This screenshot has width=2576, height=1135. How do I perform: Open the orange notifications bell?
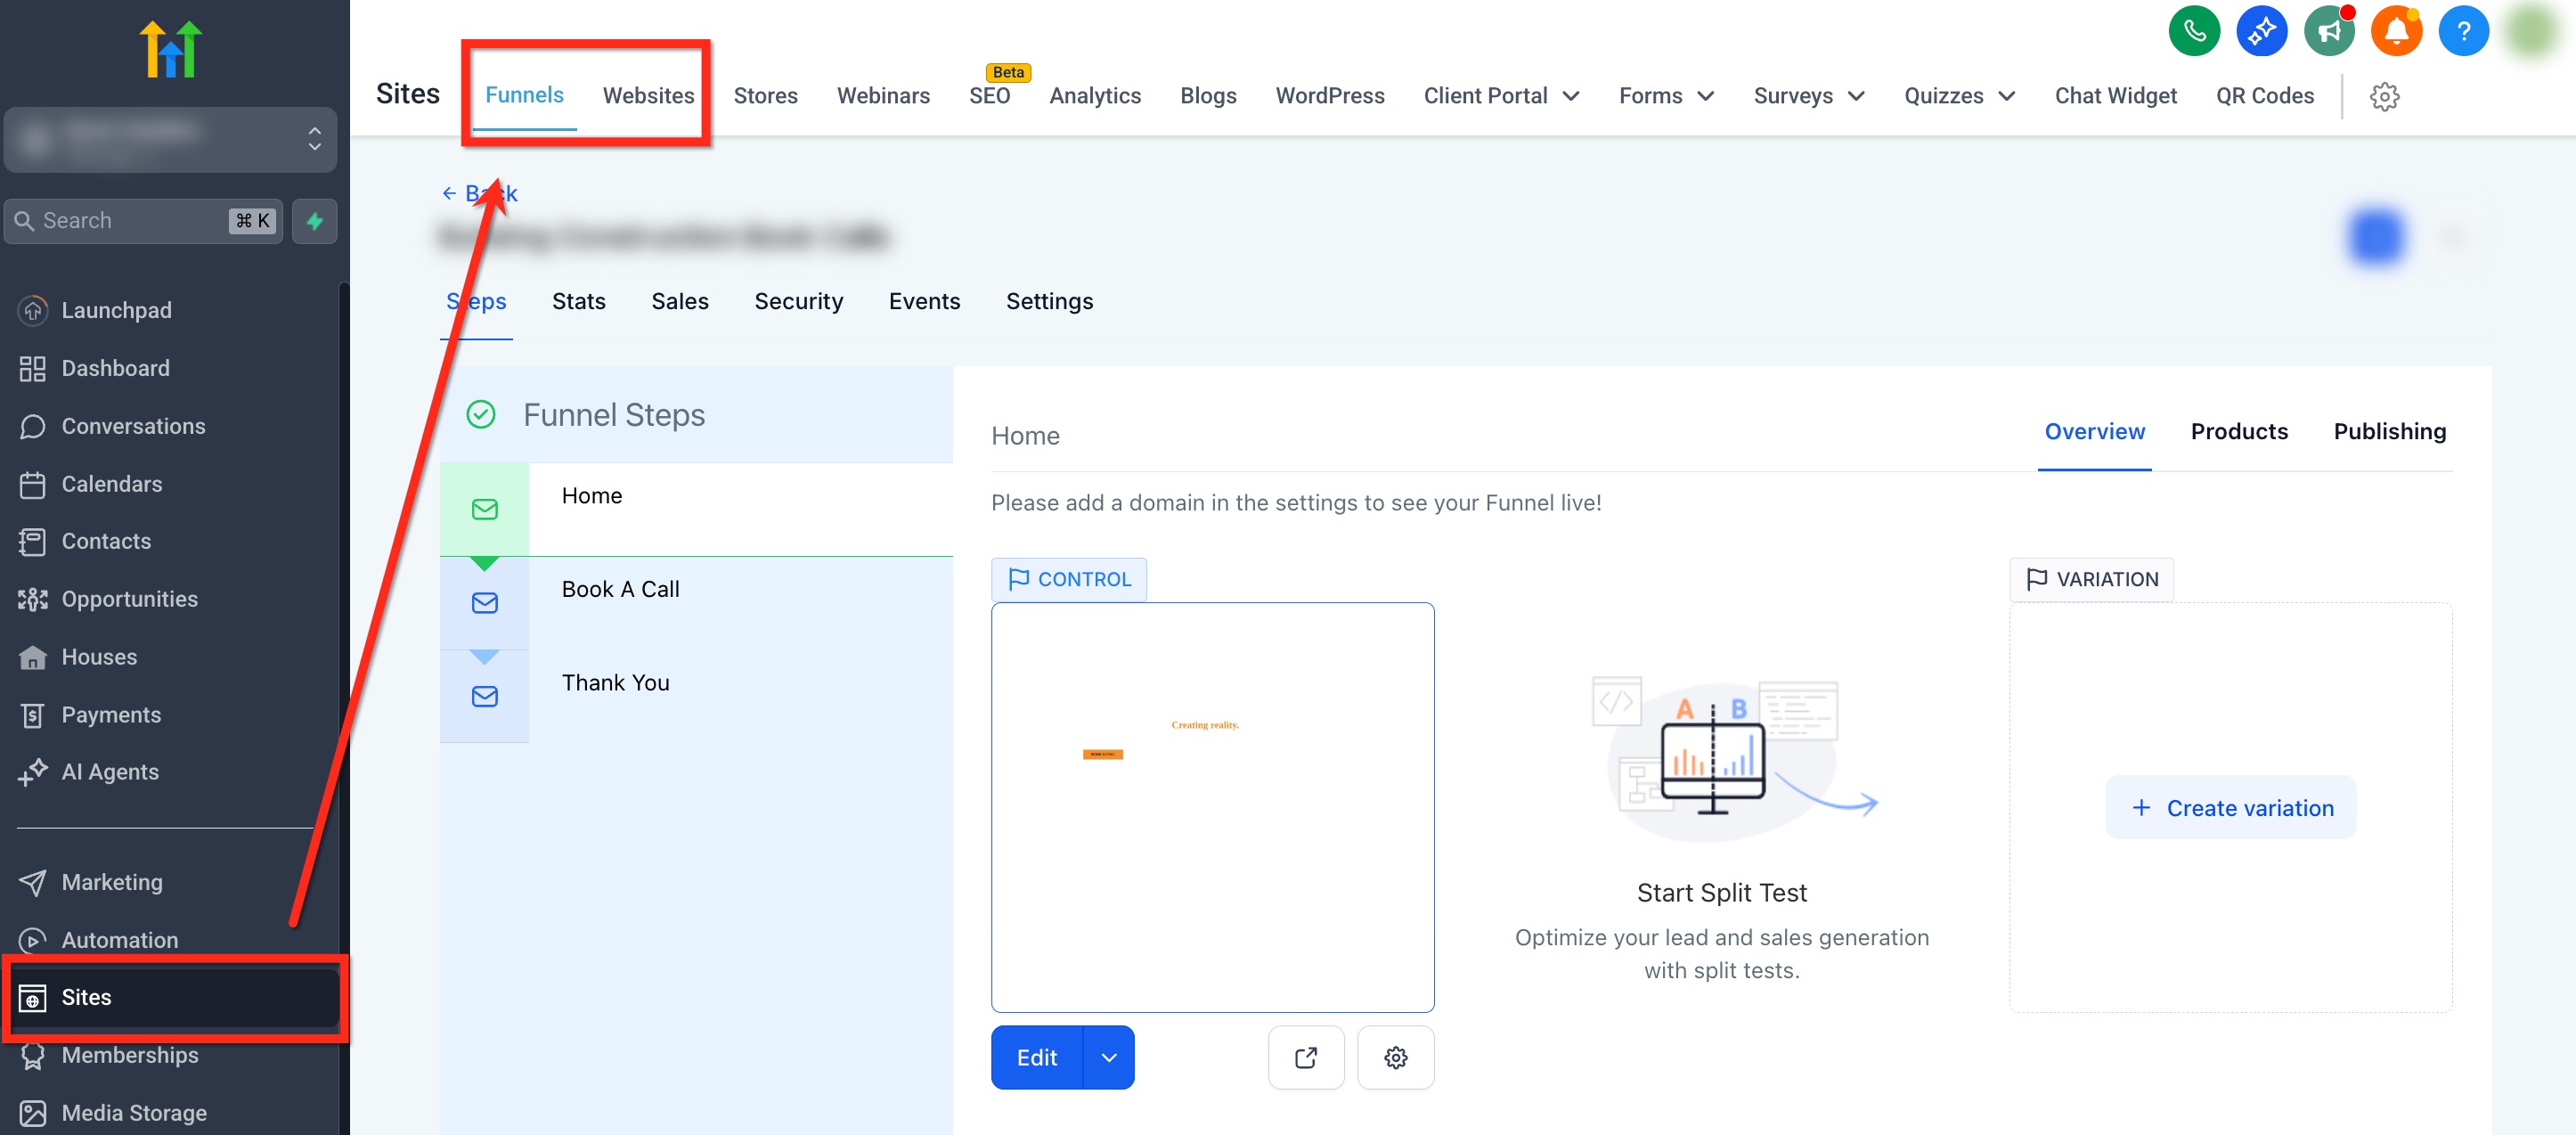point(2396,32)
